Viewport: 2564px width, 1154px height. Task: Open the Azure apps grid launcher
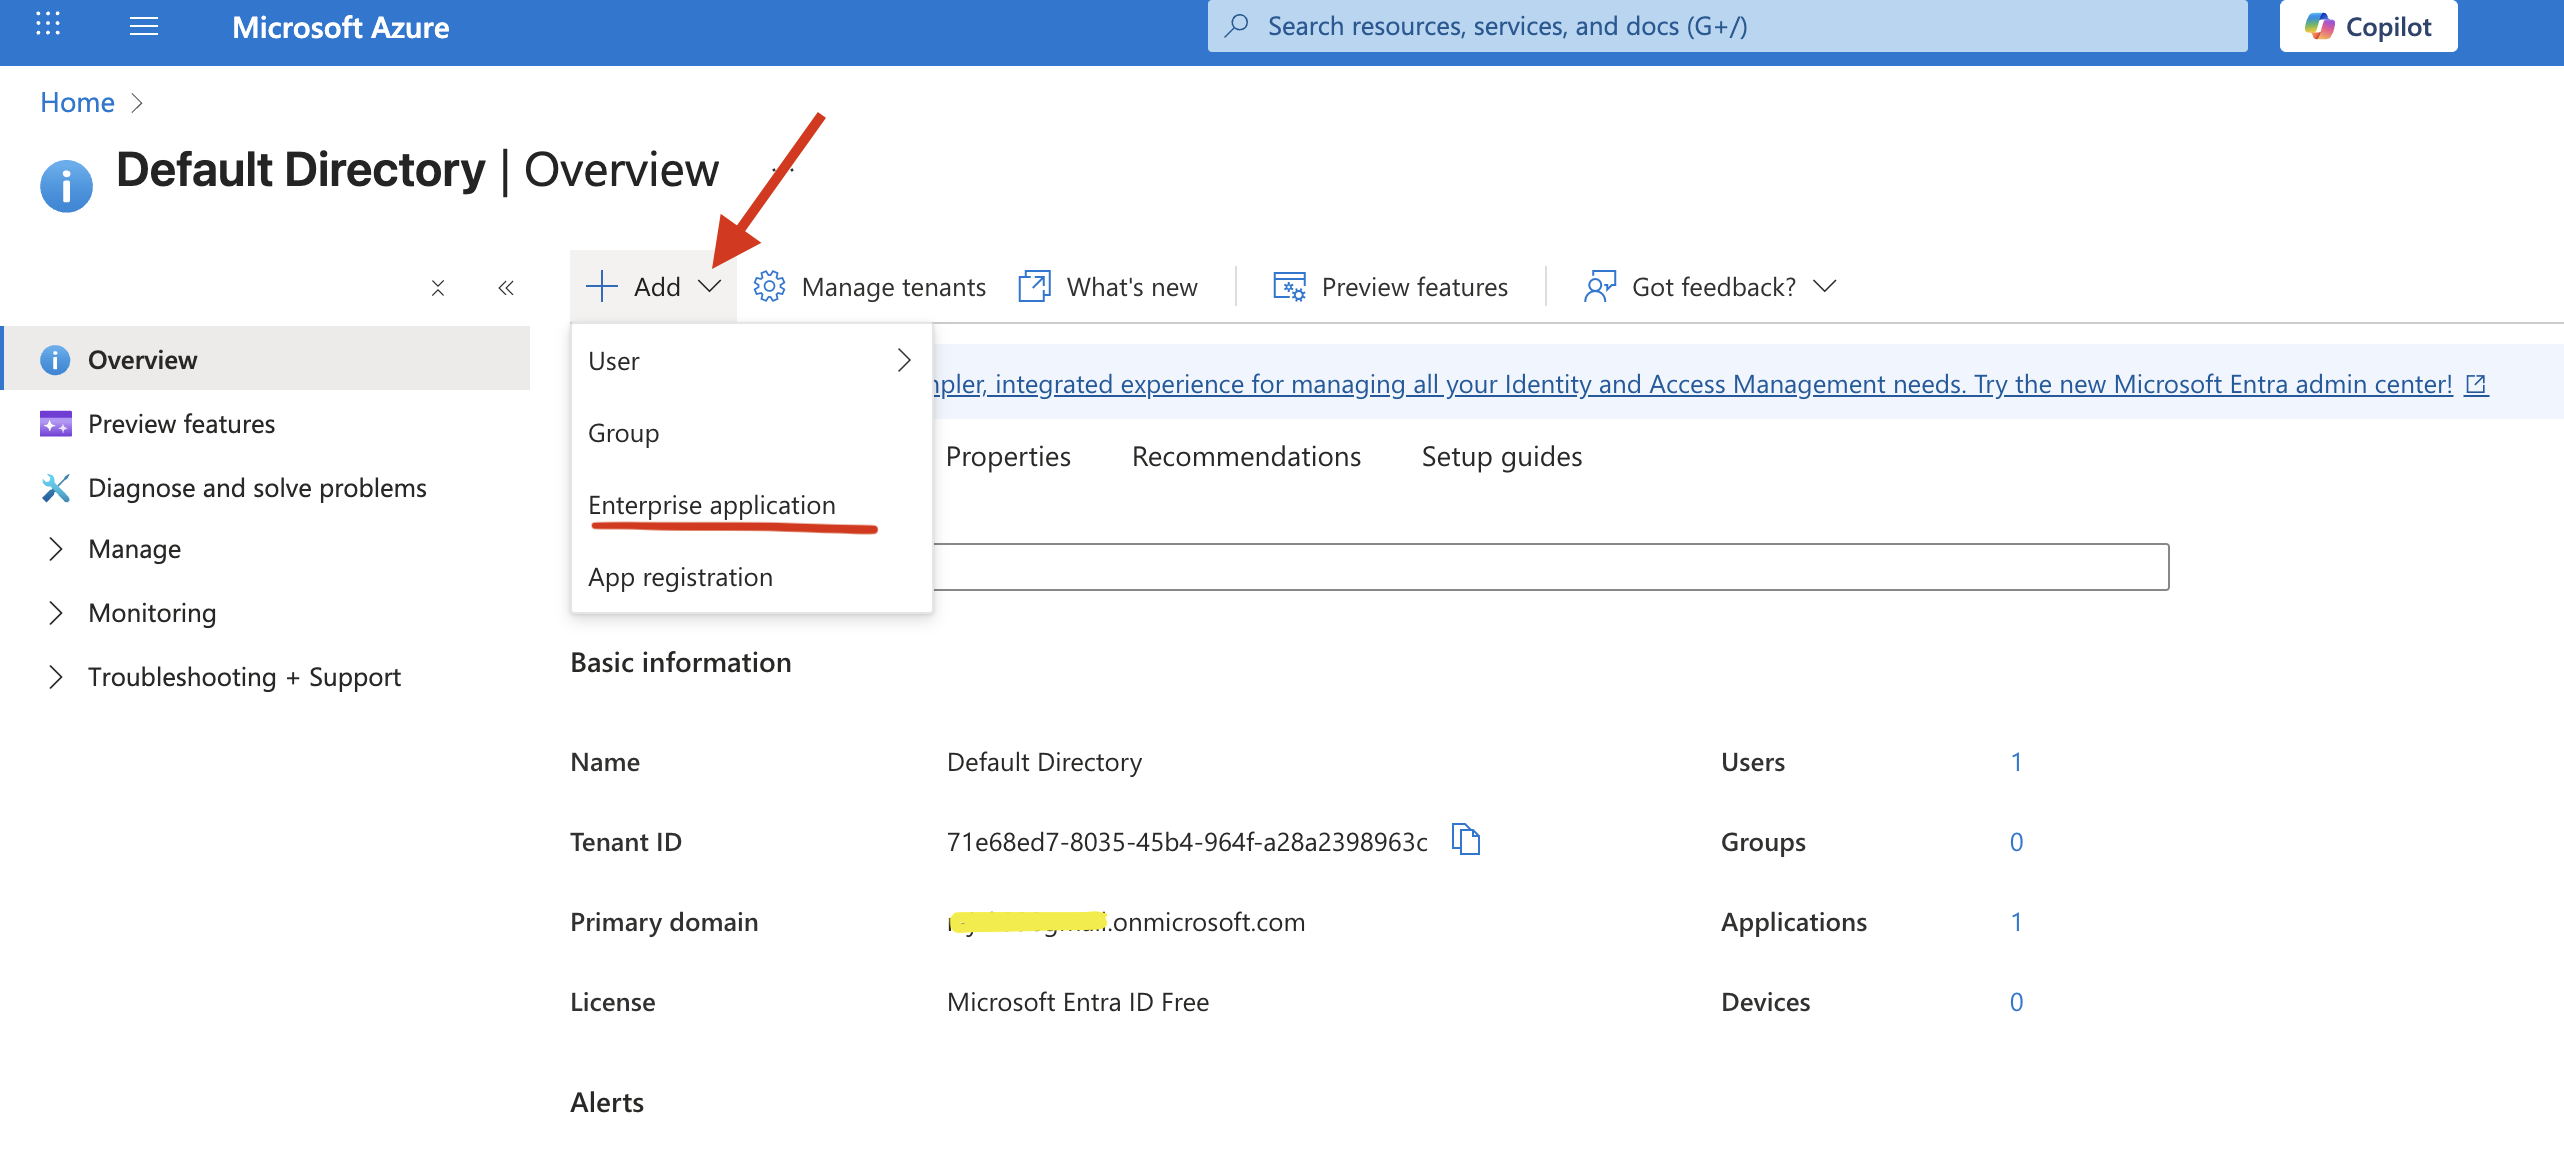(48, 25)
